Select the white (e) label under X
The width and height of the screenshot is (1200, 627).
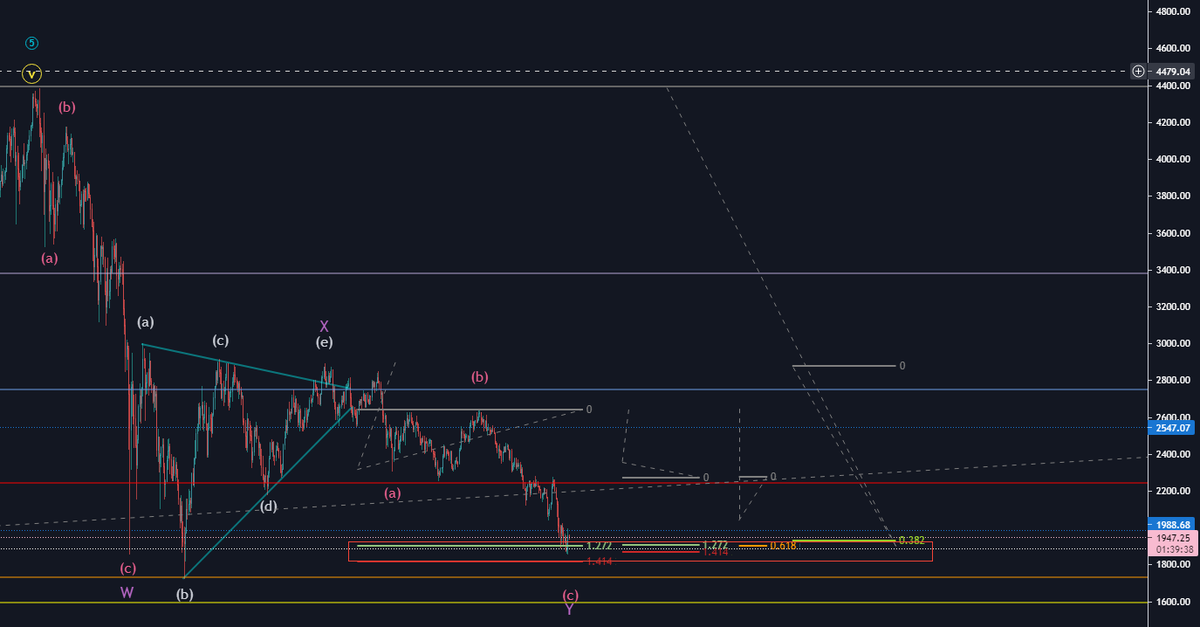tap(324, 342)
